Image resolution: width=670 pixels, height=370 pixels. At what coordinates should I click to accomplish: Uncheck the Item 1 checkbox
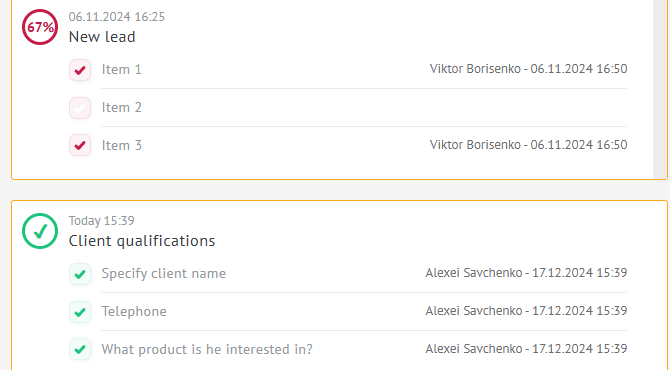80,70
